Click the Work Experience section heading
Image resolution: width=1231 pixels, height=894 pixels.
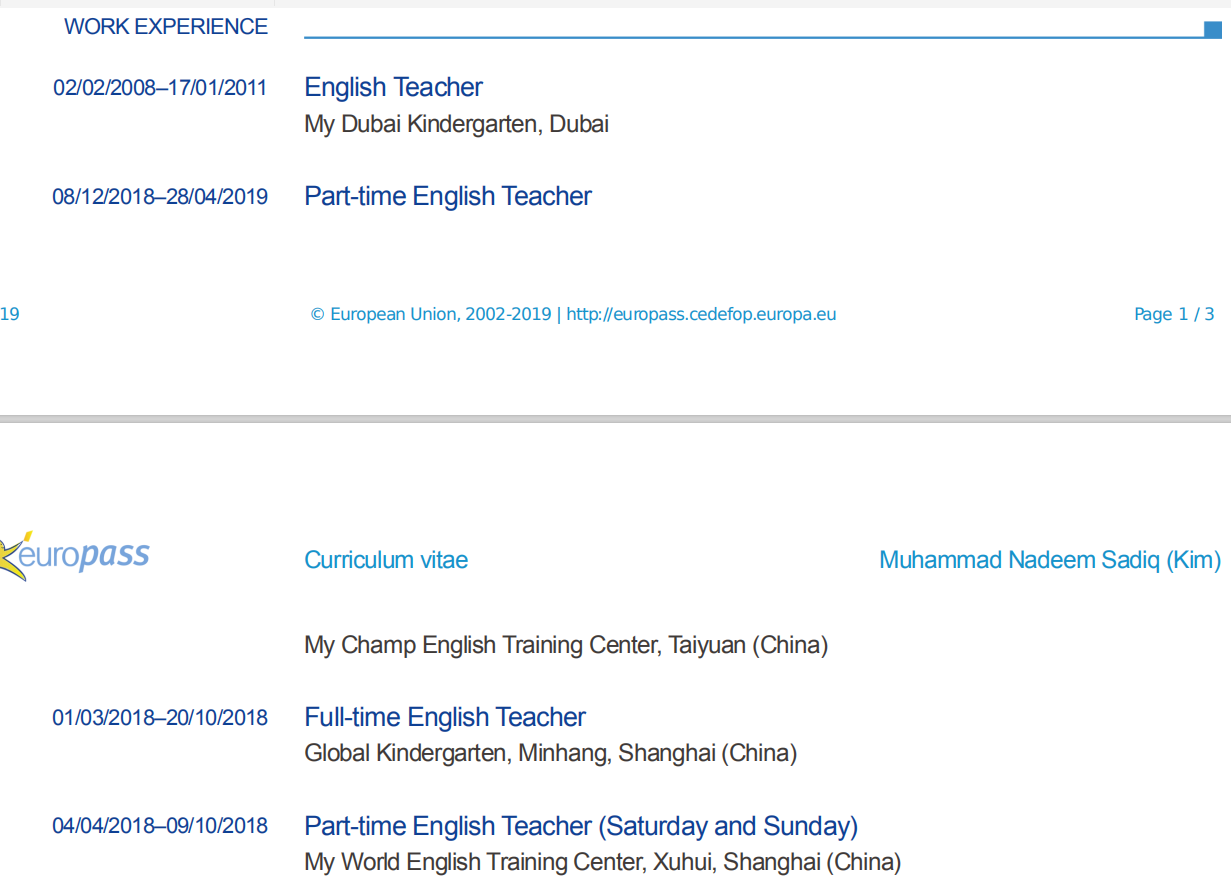[166, 27]
